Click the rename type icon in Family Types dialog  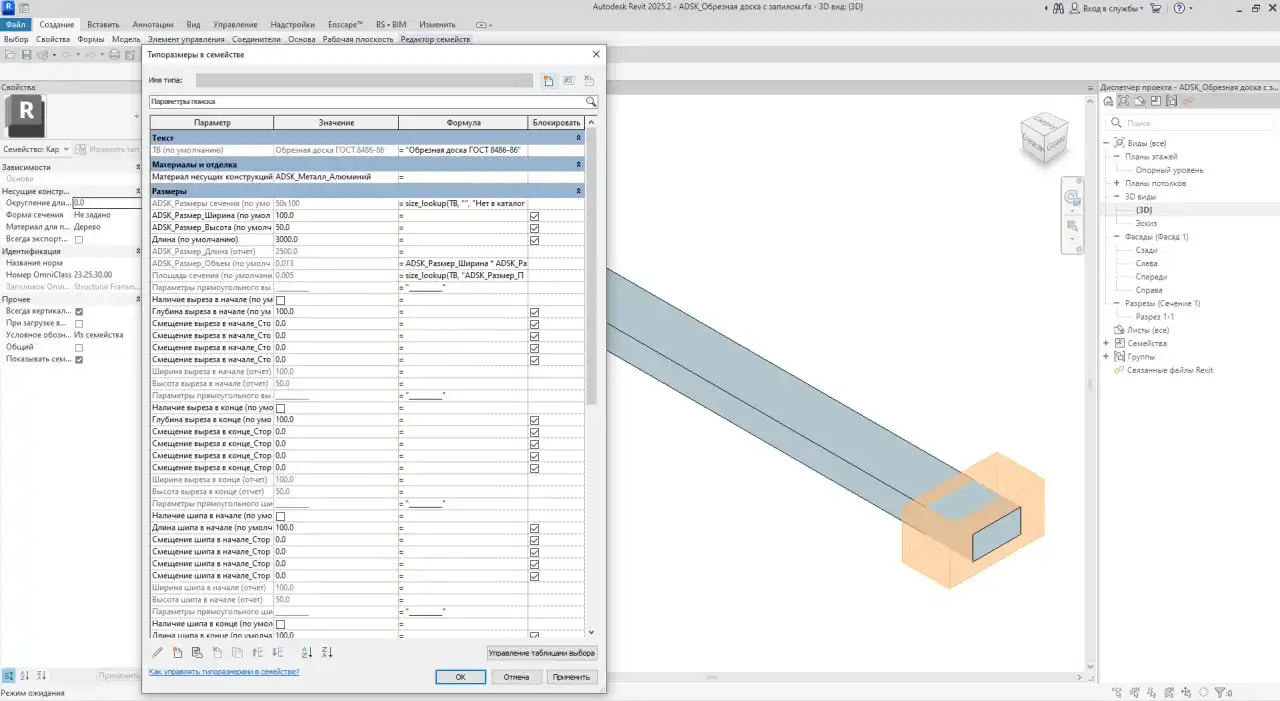[567, 80]
